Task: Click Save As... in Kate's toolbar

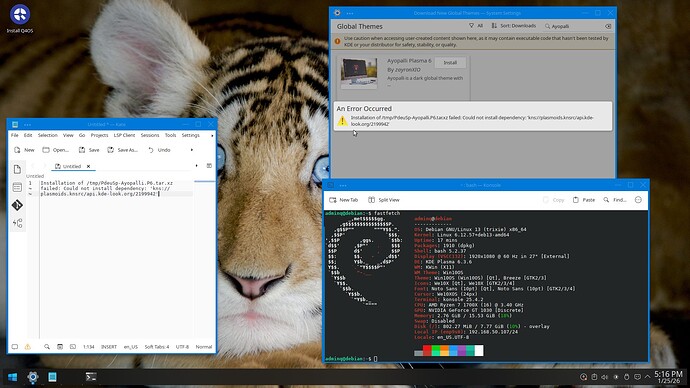Action: (x=122, y=150)
